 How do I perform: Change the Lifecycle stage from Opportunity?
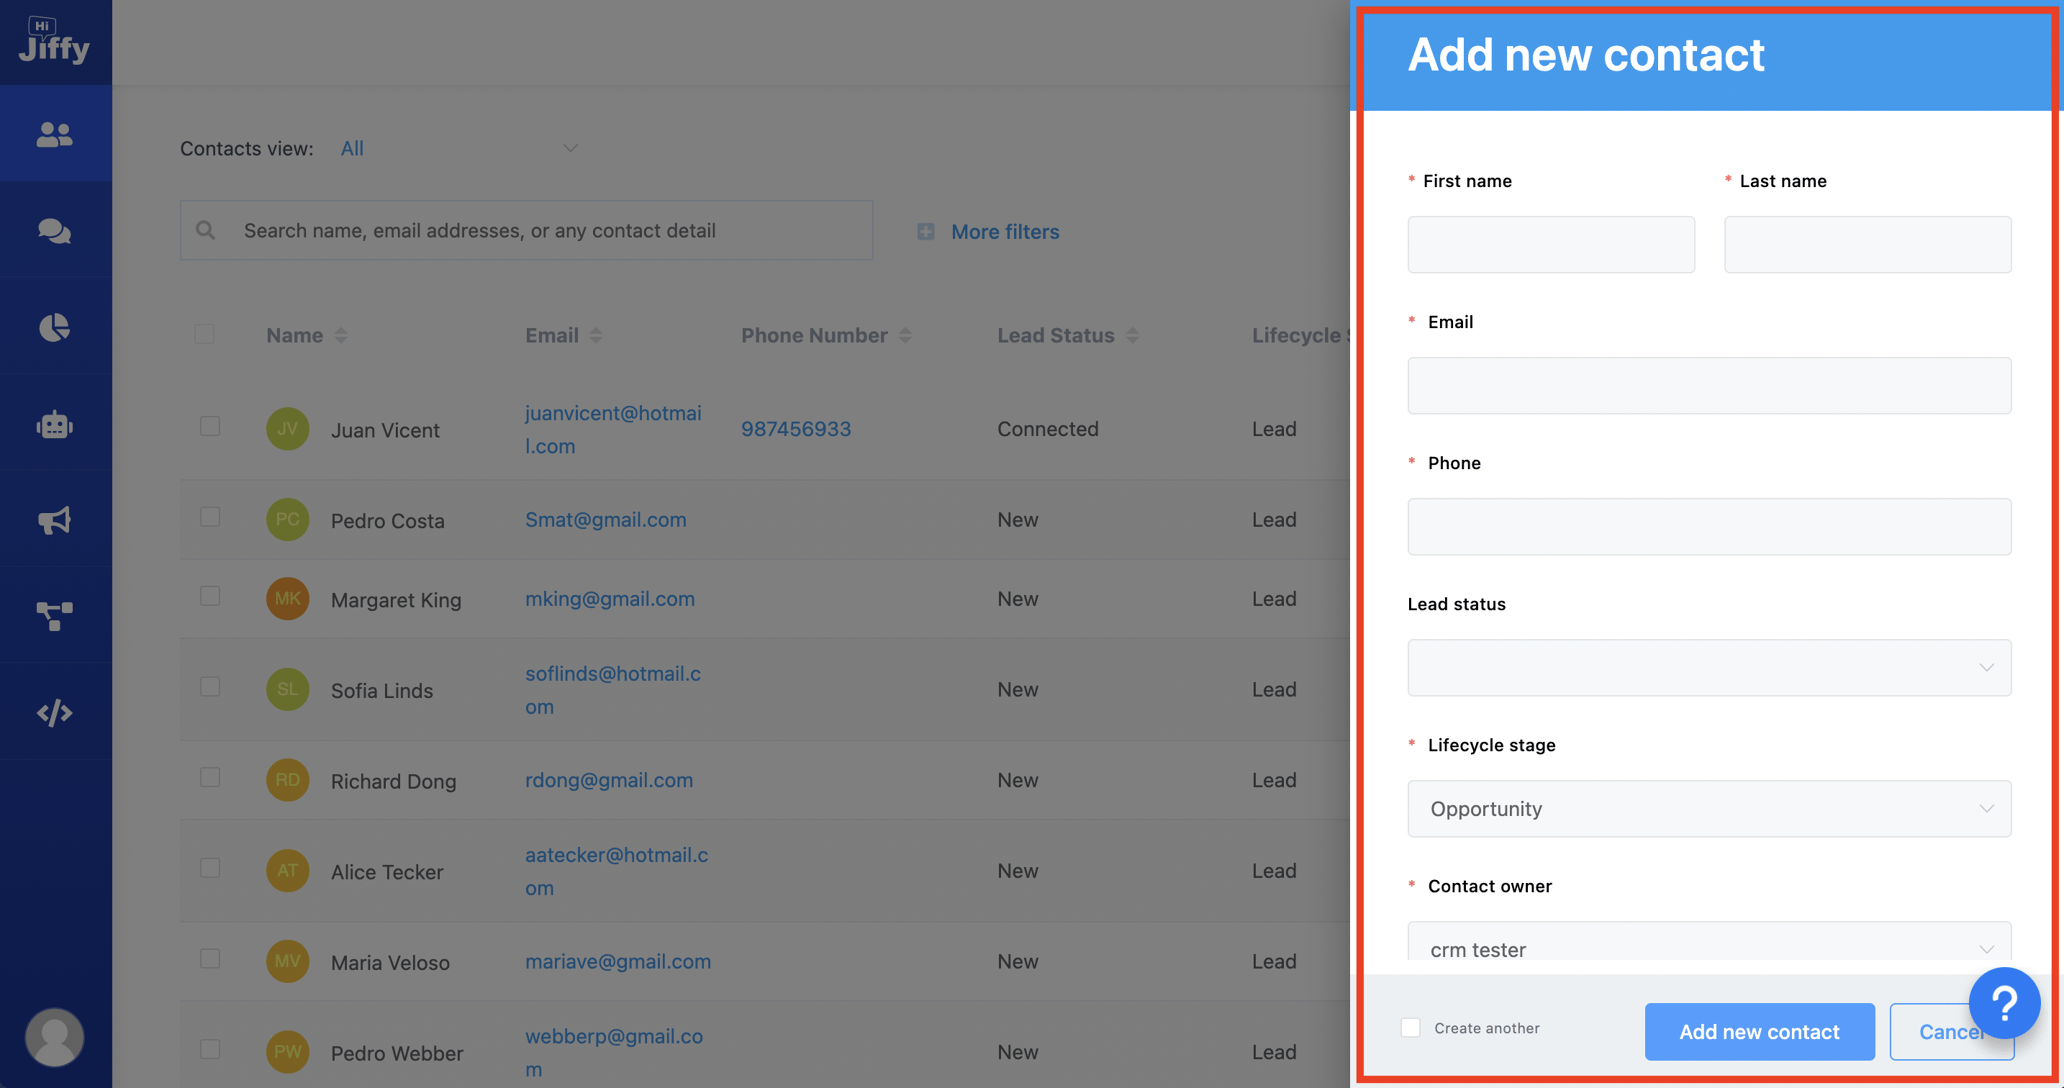(x=1708, y=809)
